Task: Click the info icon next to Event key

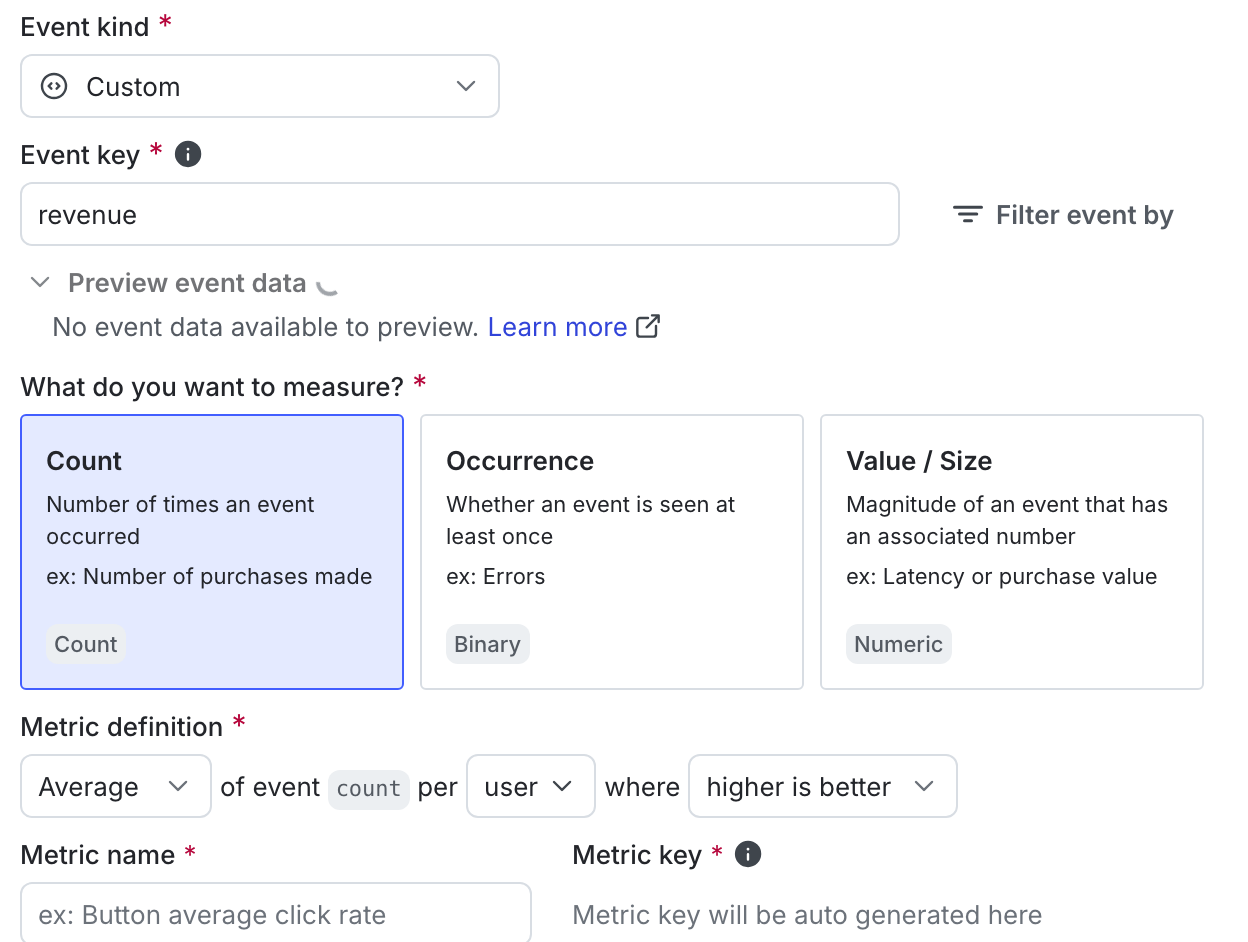Action: pyautogui.click(x=188, y=154)
